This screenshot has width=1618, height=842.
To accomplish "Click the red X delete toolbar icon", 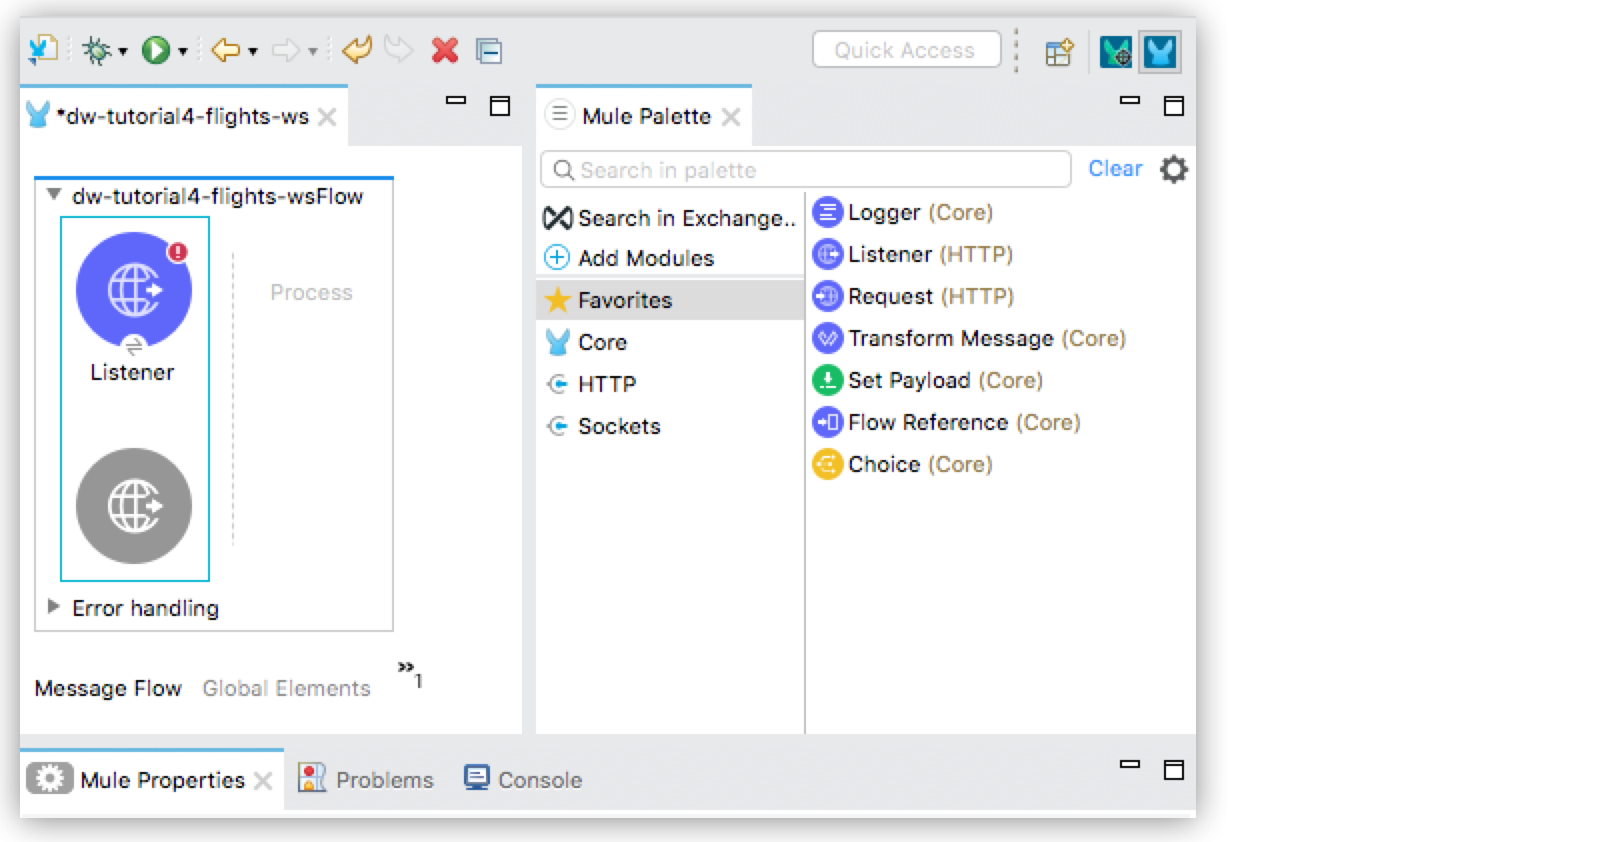I will [445, 50].
